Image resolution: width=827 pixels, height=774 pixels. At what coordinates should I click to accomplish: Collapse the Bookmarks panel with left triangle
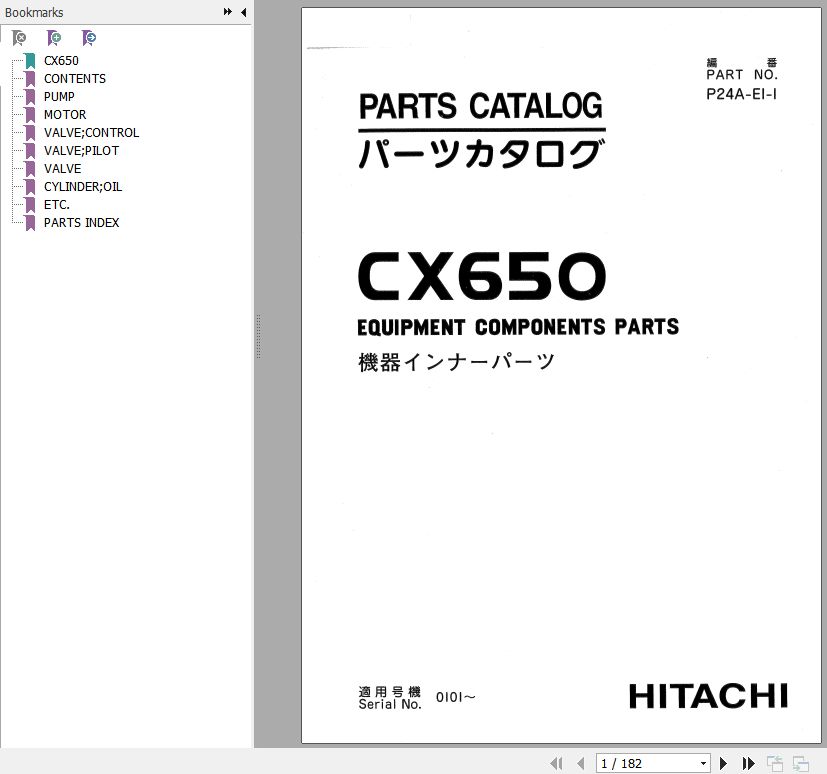tap(244, 12)
